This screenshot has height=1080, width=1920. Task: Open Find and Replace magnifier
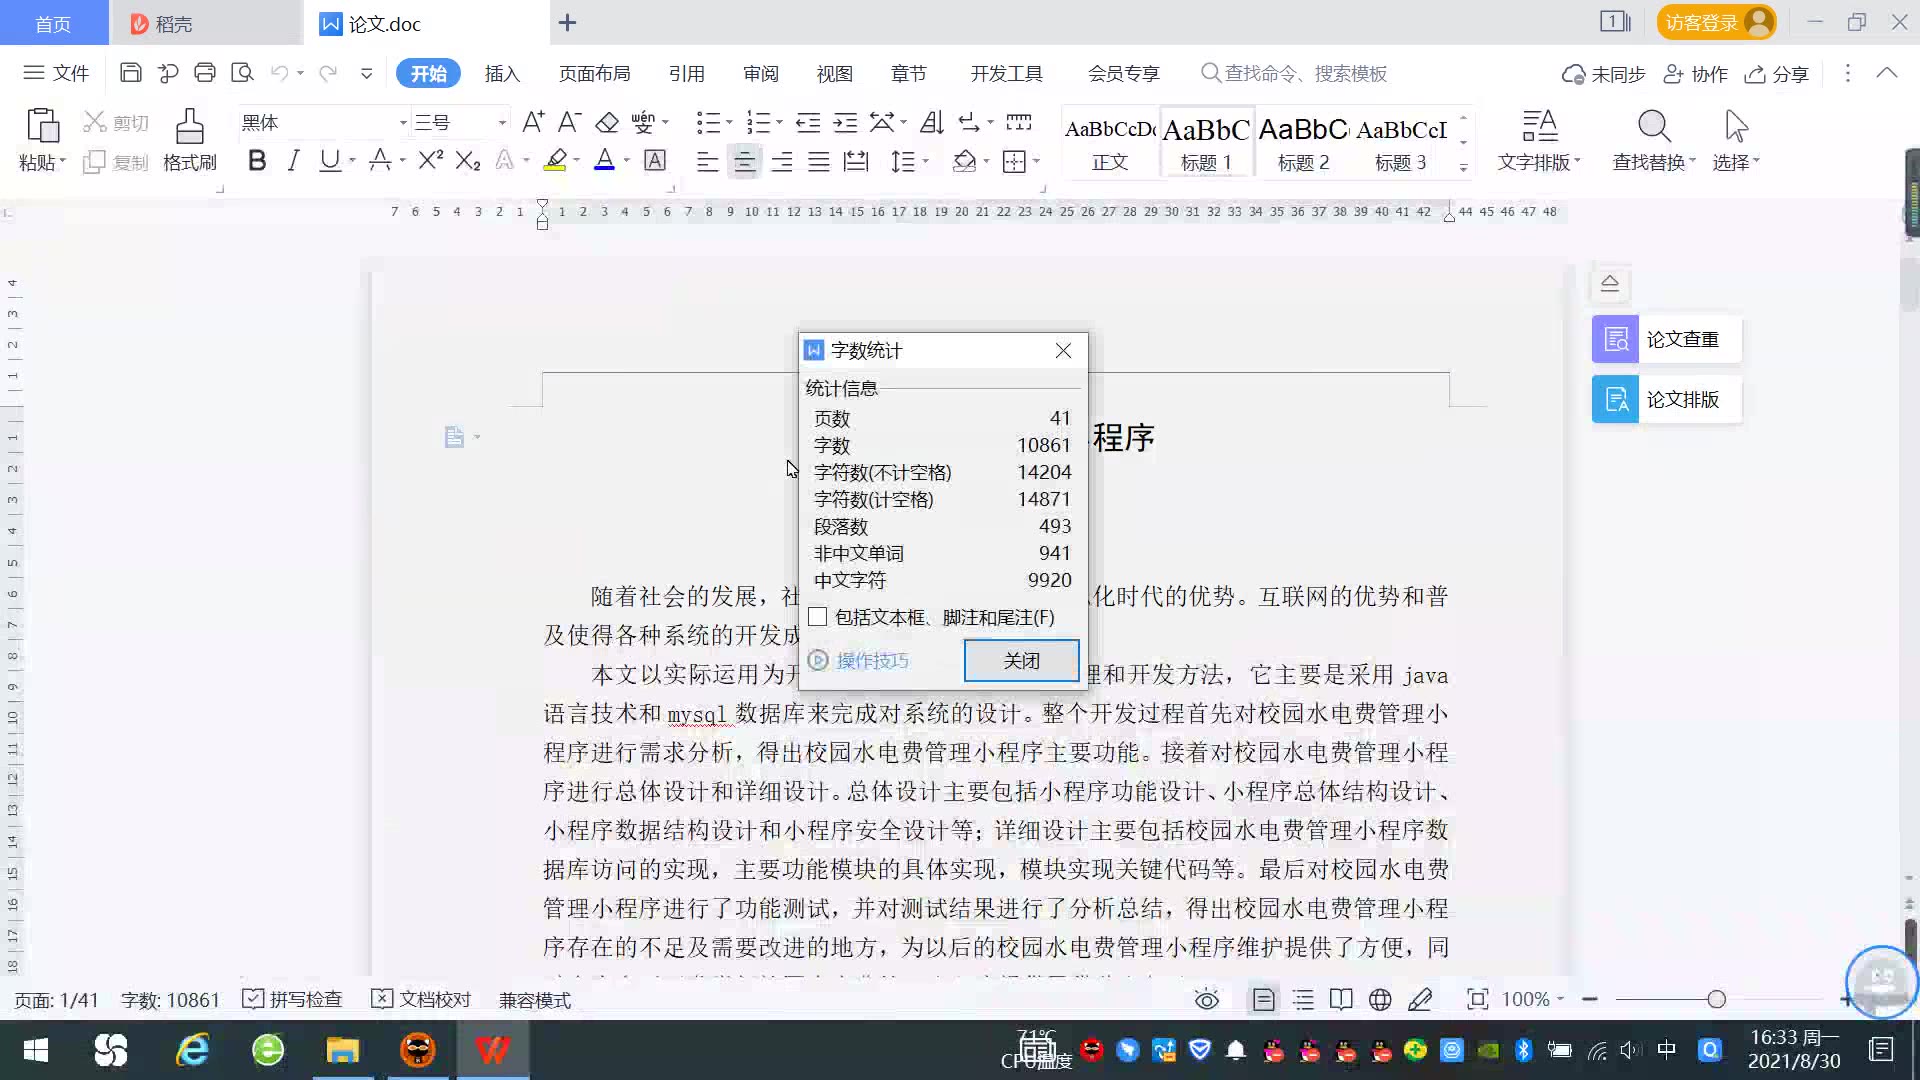click(1653, 127)
